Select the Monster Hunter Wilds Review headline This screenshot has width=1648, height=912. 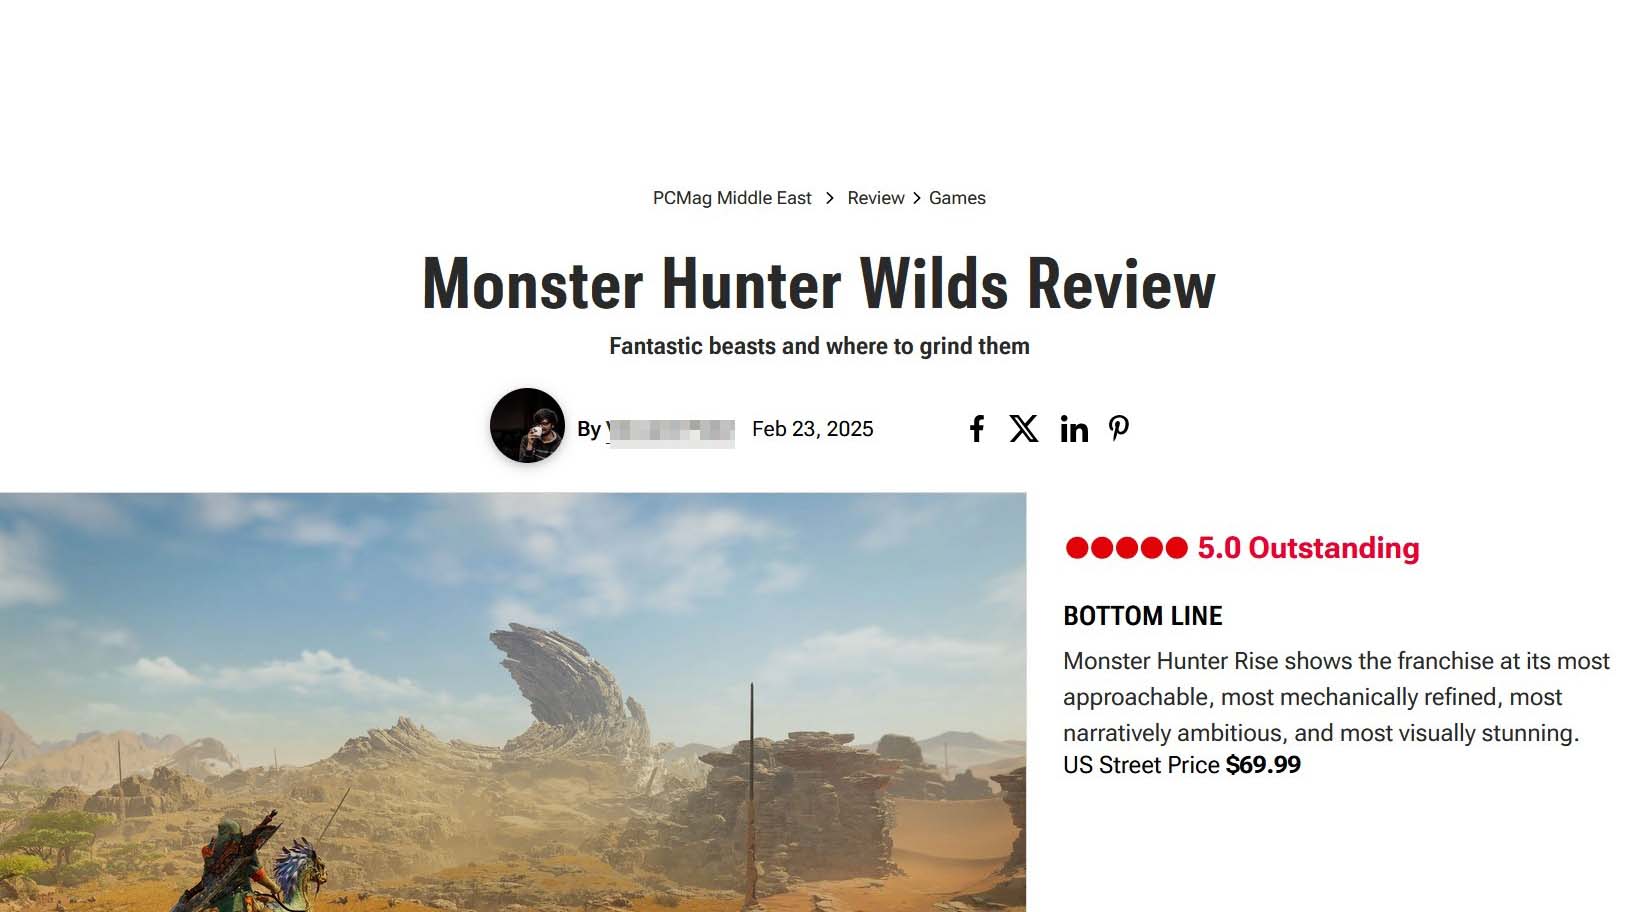pos(819,284)
